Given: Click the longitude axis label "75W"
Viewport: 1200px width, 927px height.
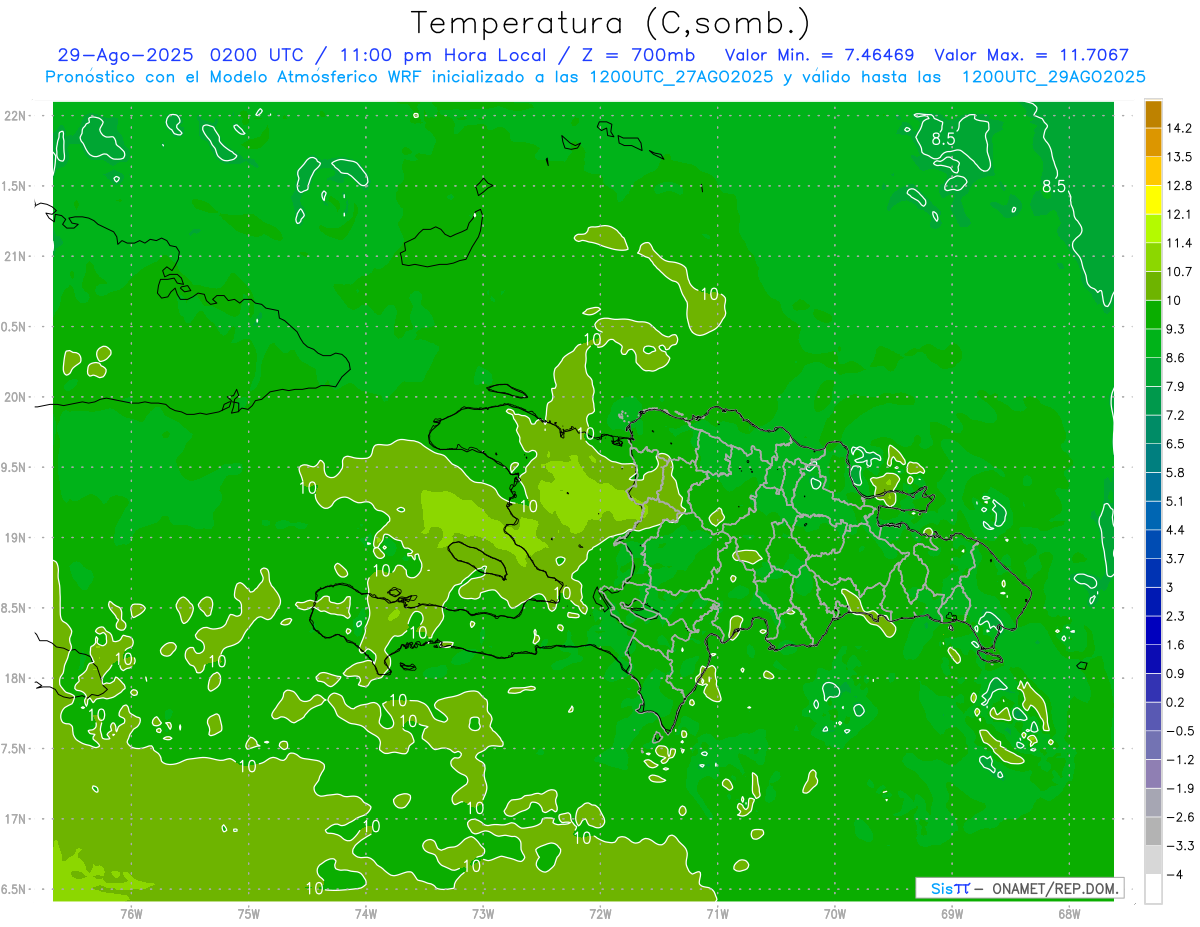Looking at the screenshot, I should pos(249,914).
